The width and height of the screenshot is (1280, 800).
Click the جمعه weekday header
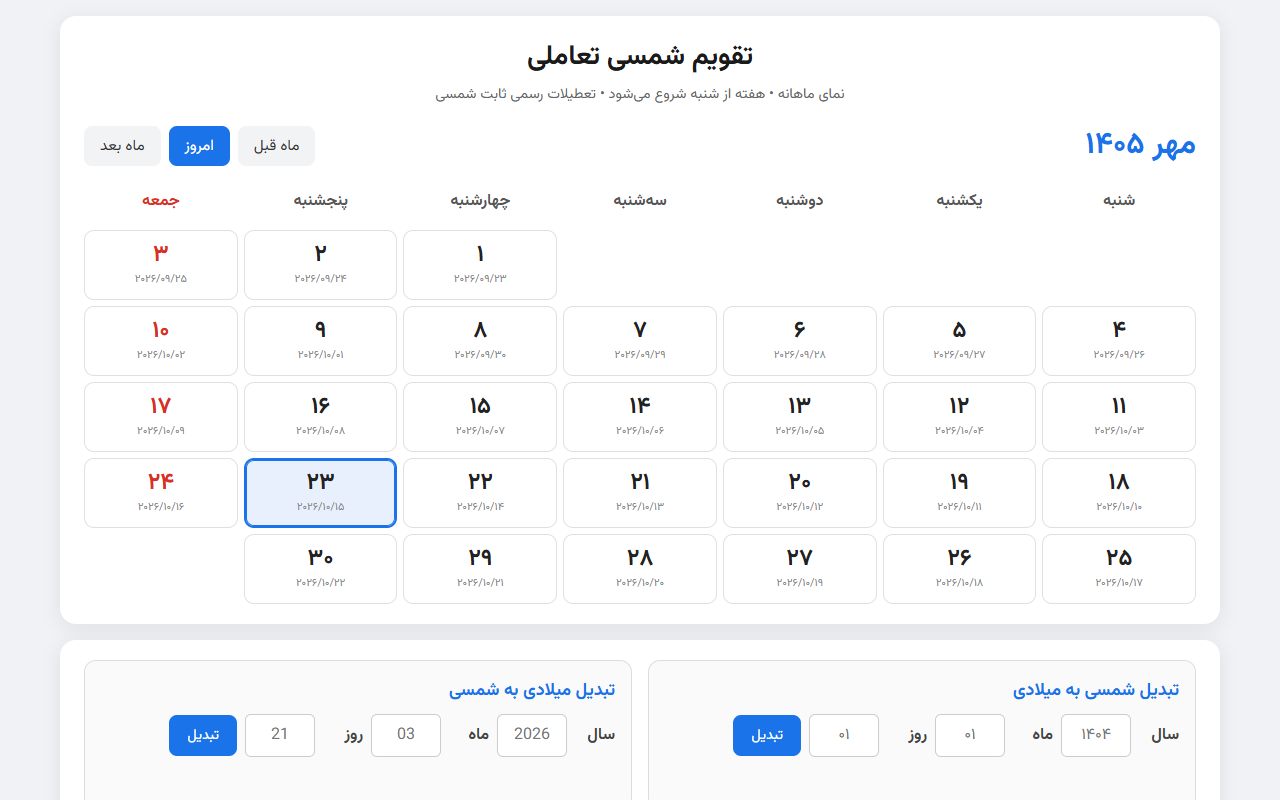coord(161,200)
